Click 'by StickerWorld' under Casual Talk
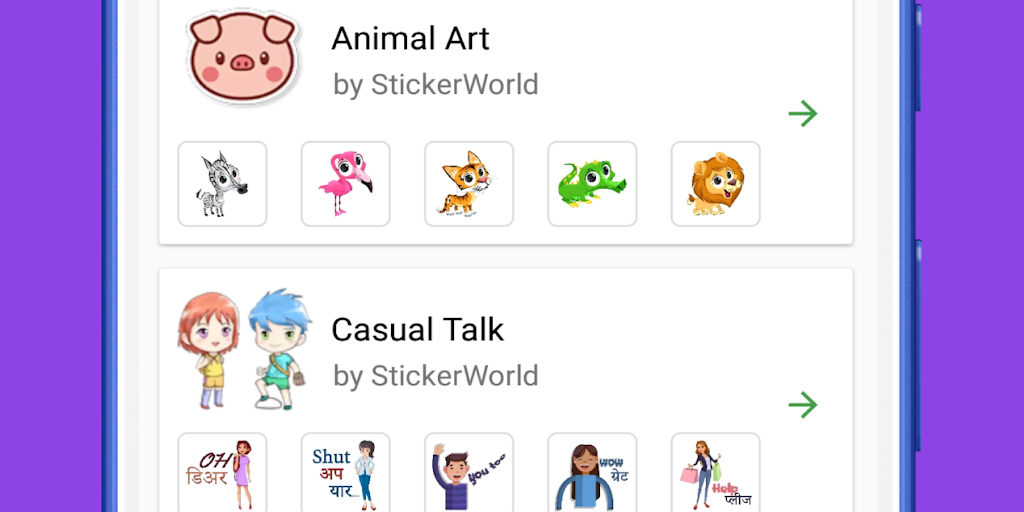This screenshot has width=1024, height=512. point(436,376)
